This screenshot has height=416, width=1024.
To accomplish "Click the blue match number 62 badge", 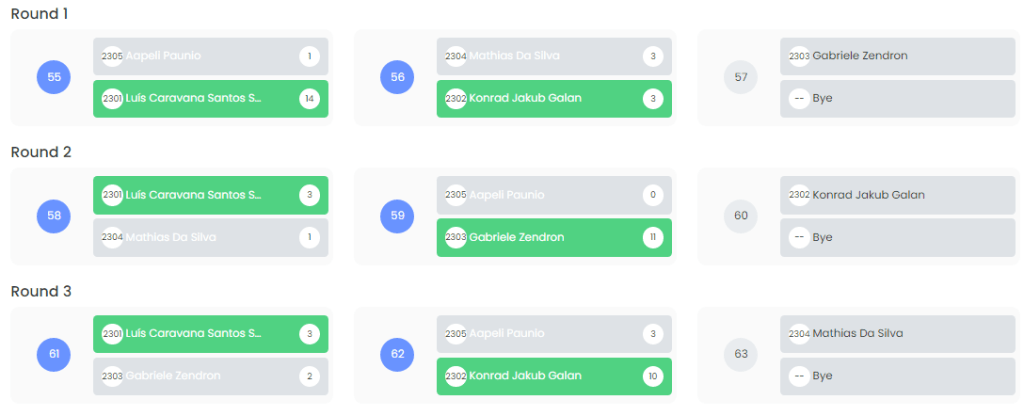I will coord(398,354).
